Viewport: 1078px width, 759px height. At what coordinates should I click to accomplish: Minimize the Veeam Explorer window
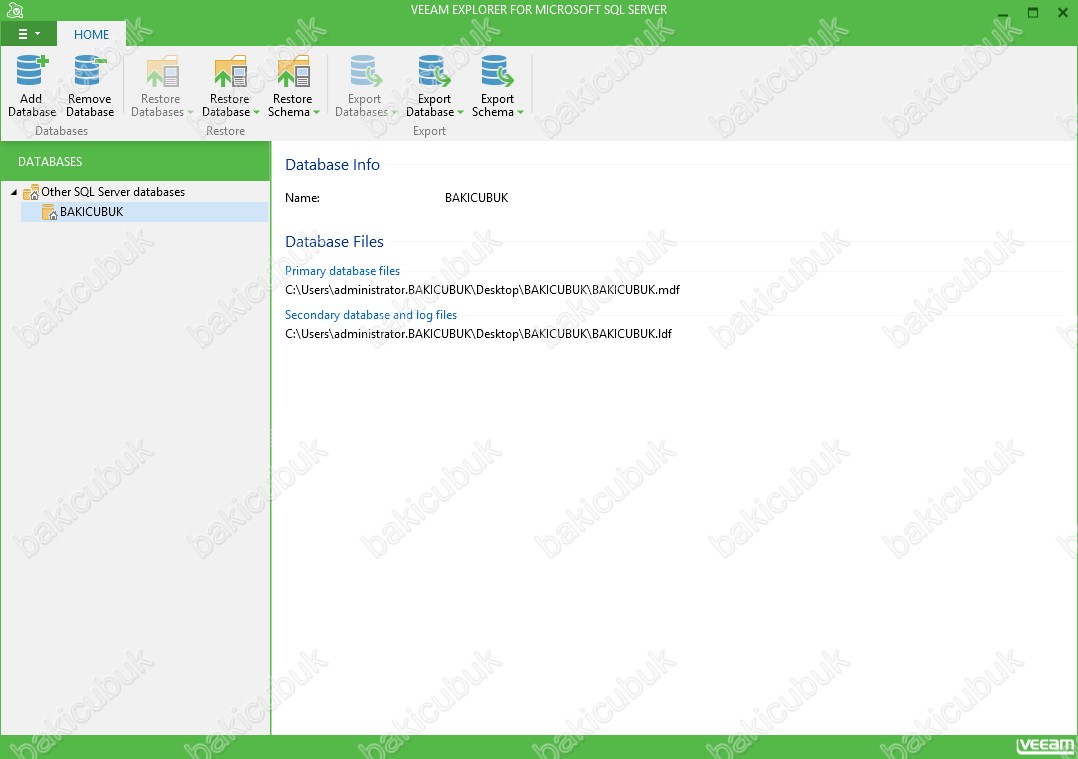click(1003, 13)
